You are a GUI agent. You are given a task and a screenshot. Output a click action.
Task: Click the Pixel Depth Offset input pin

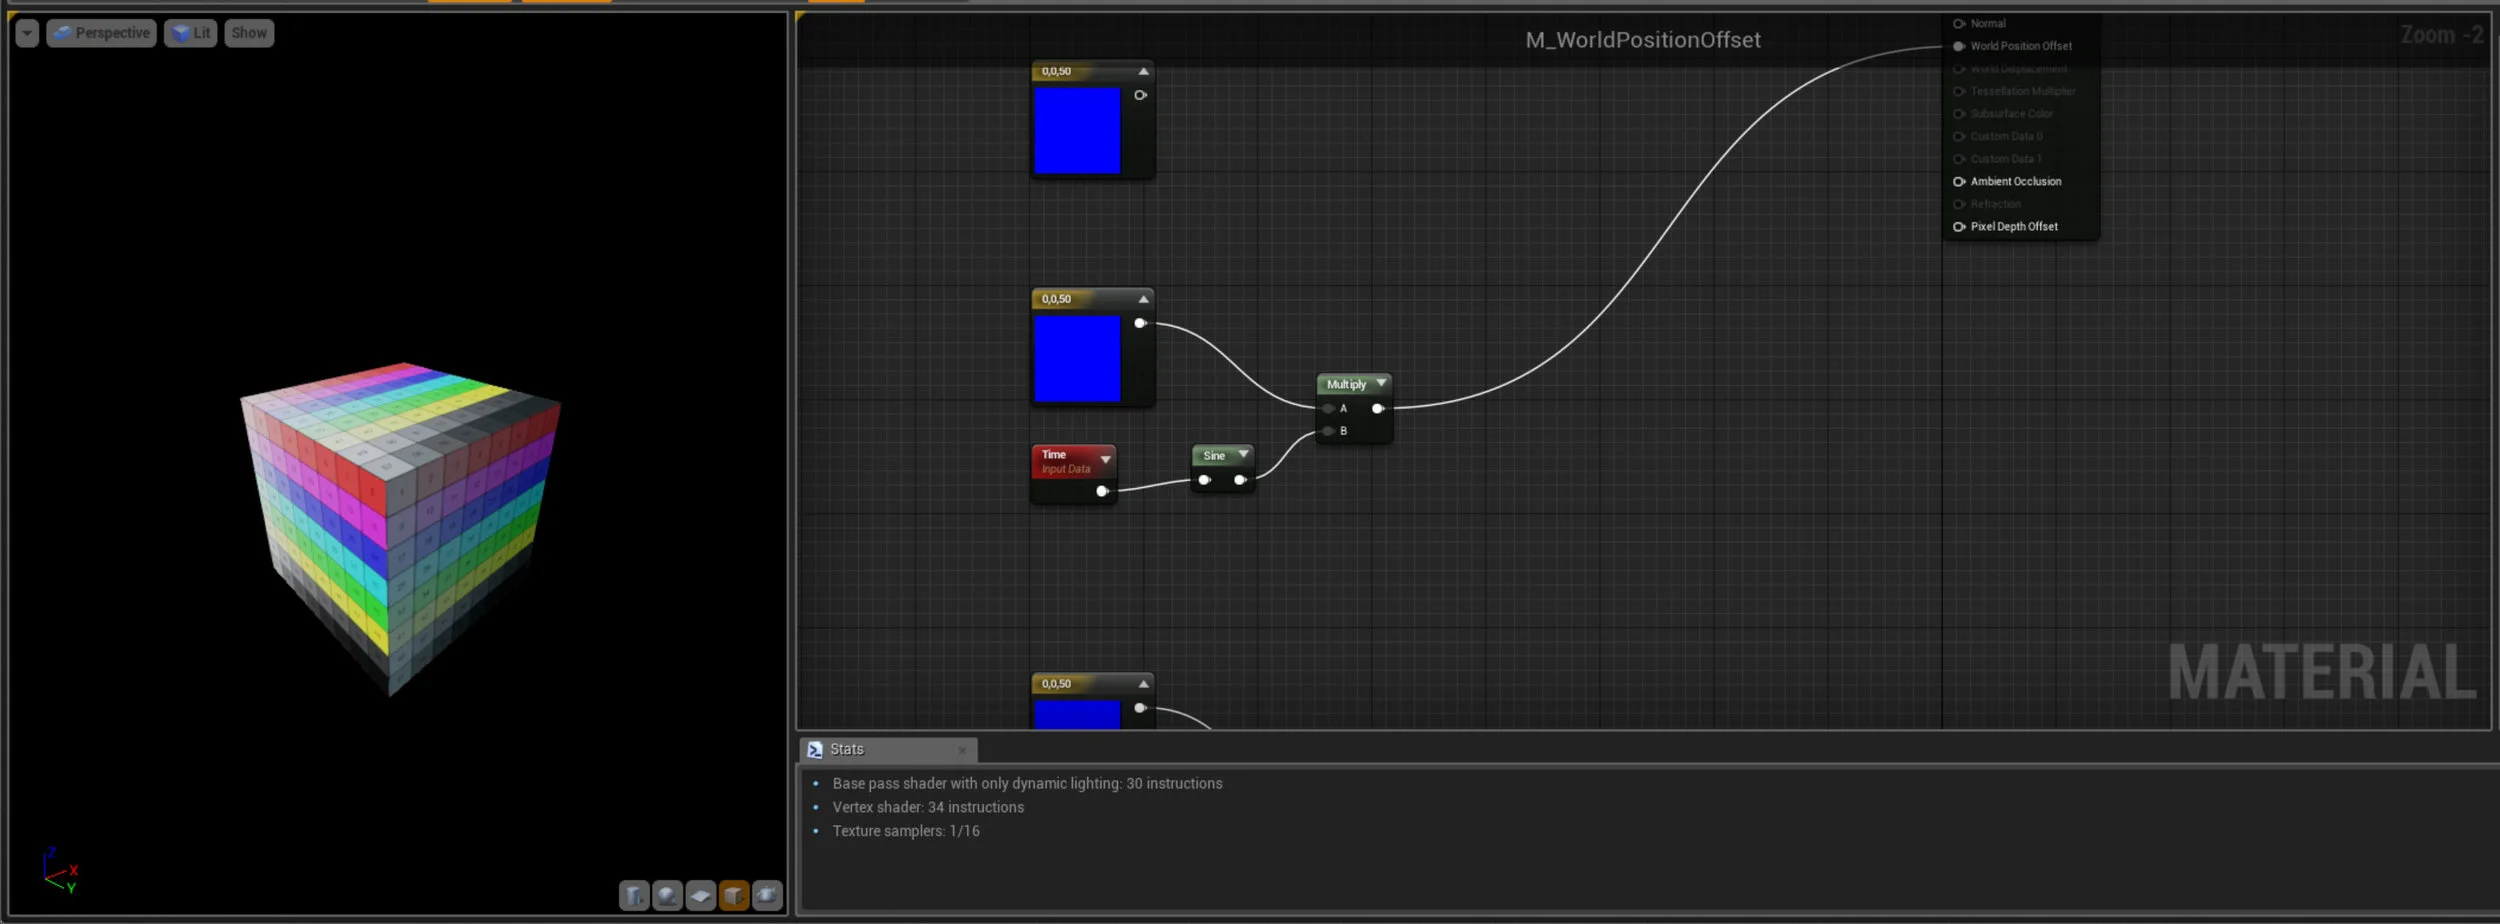1958,226
